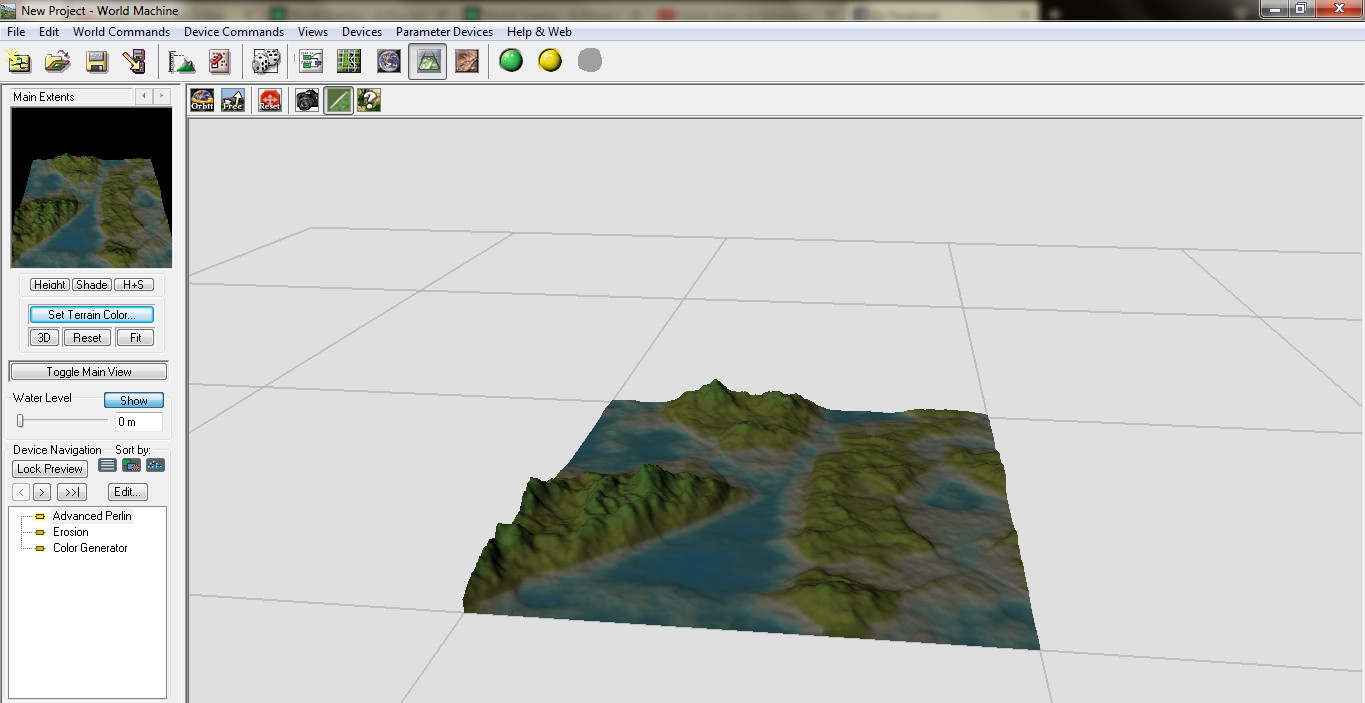
Task: Toggle the Lock Preview button
Action: pyautogui.click(x=50, y=469)
